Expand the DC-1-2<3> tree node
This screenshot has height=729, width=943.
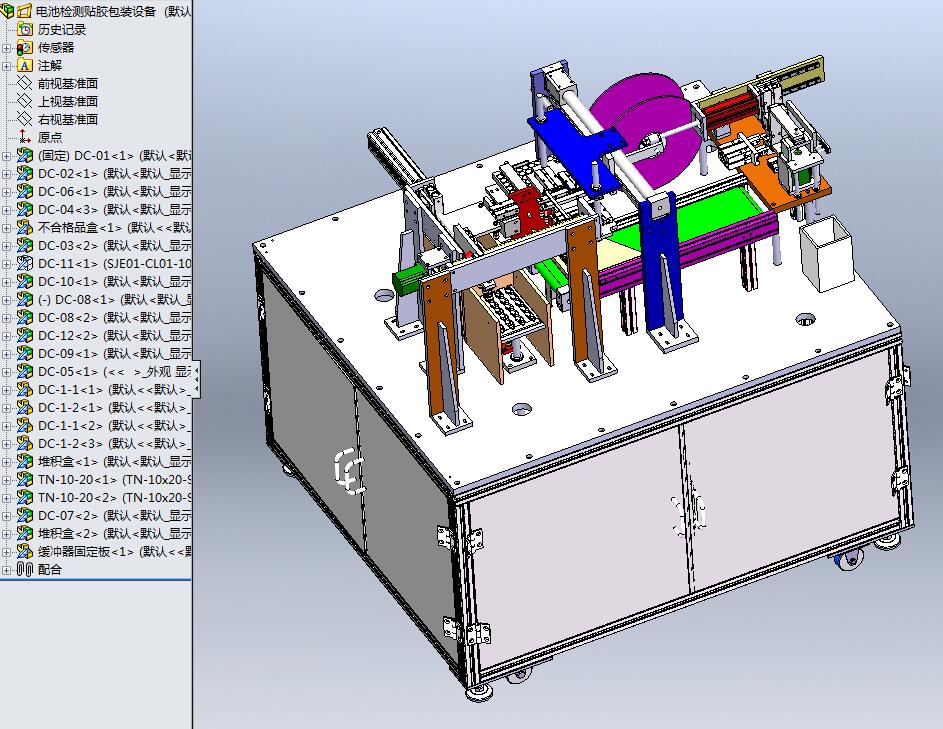point(6,444)
